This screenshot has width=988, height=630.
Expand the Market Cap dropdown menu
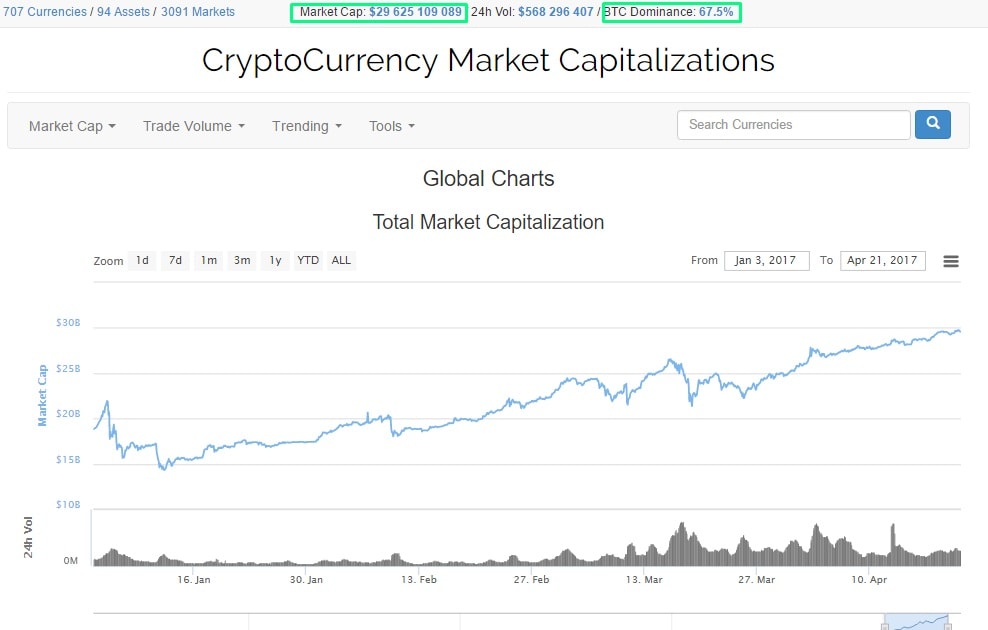pyautogui.click(x=72, y=126)
